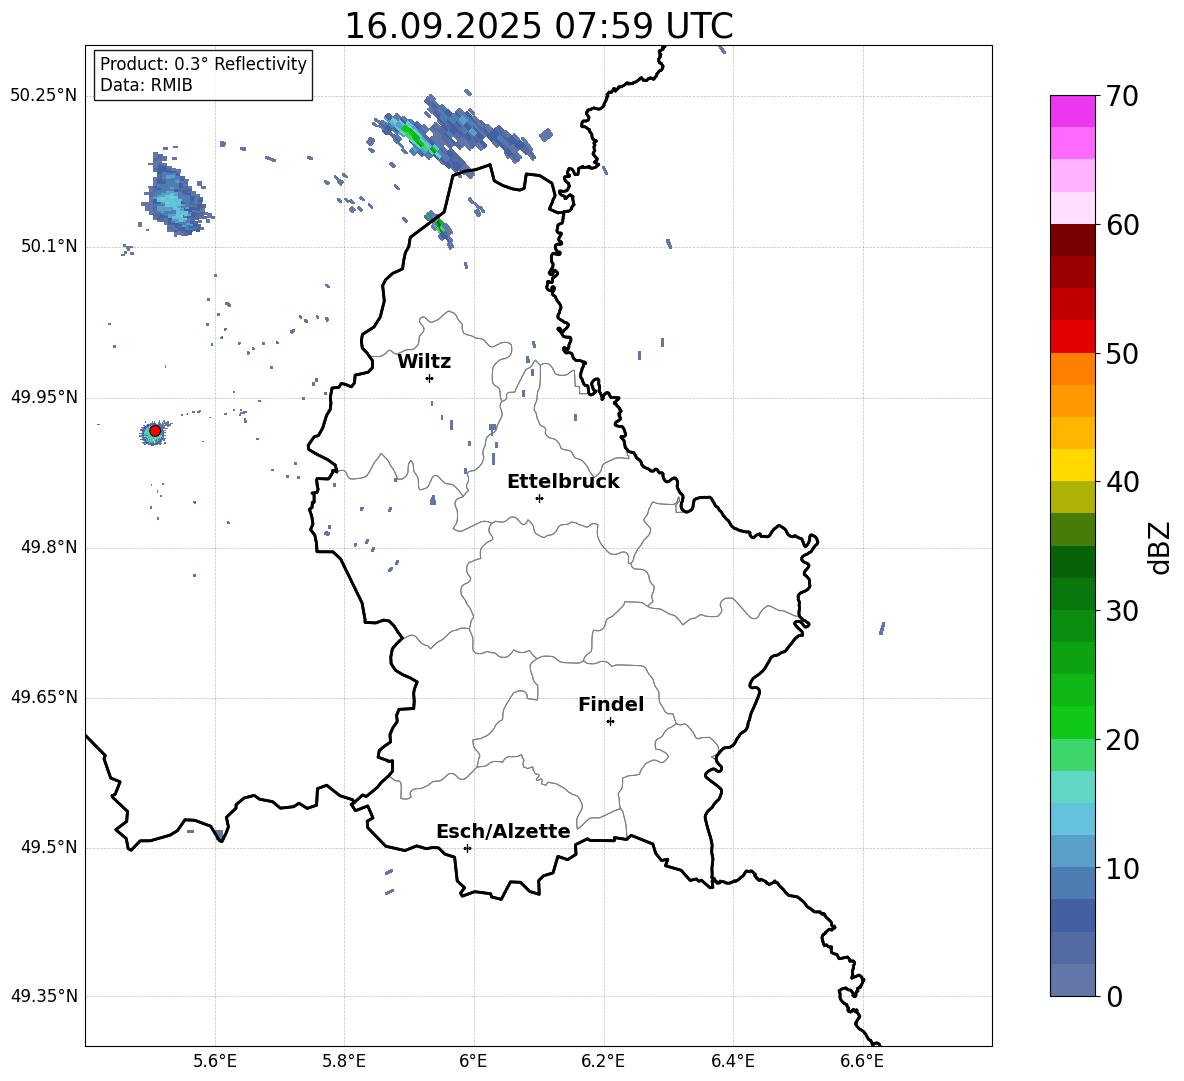The width and height of the screenshot is (1184, 1081).
Task: Click the dark maroon colorbar swatch below 60
Action: tap(1072, 240)
